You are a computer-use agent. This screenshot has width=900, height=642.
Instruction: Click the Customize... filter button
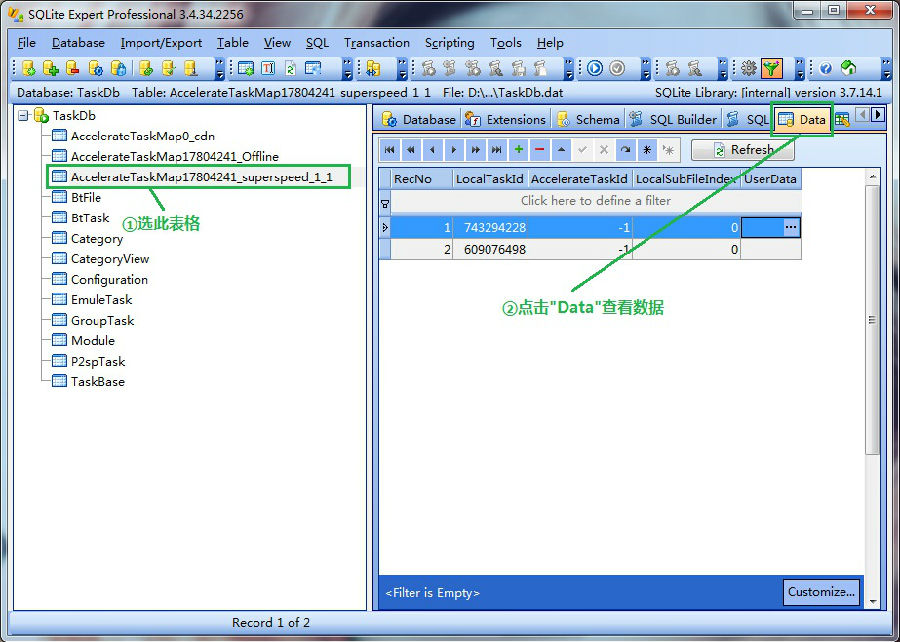(x=820, y=592)
